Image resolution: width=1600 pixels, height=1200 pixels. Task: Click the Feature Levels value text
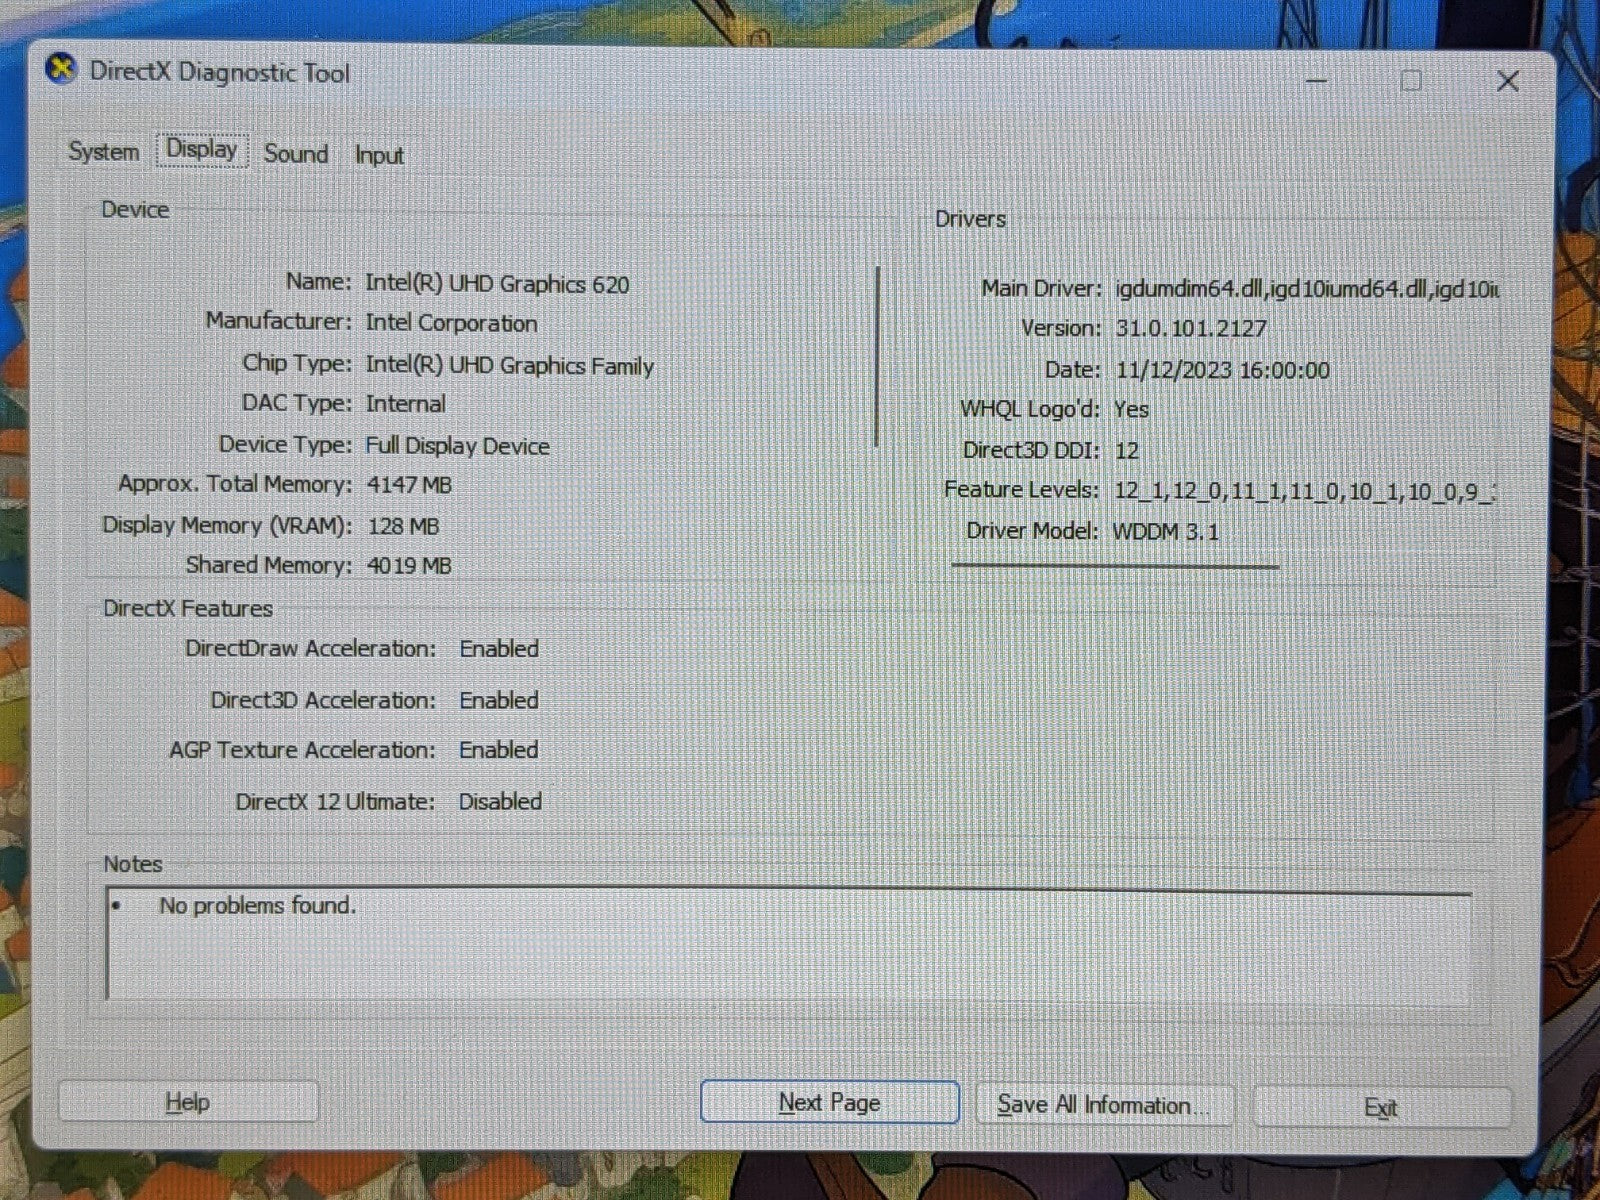1303,491
